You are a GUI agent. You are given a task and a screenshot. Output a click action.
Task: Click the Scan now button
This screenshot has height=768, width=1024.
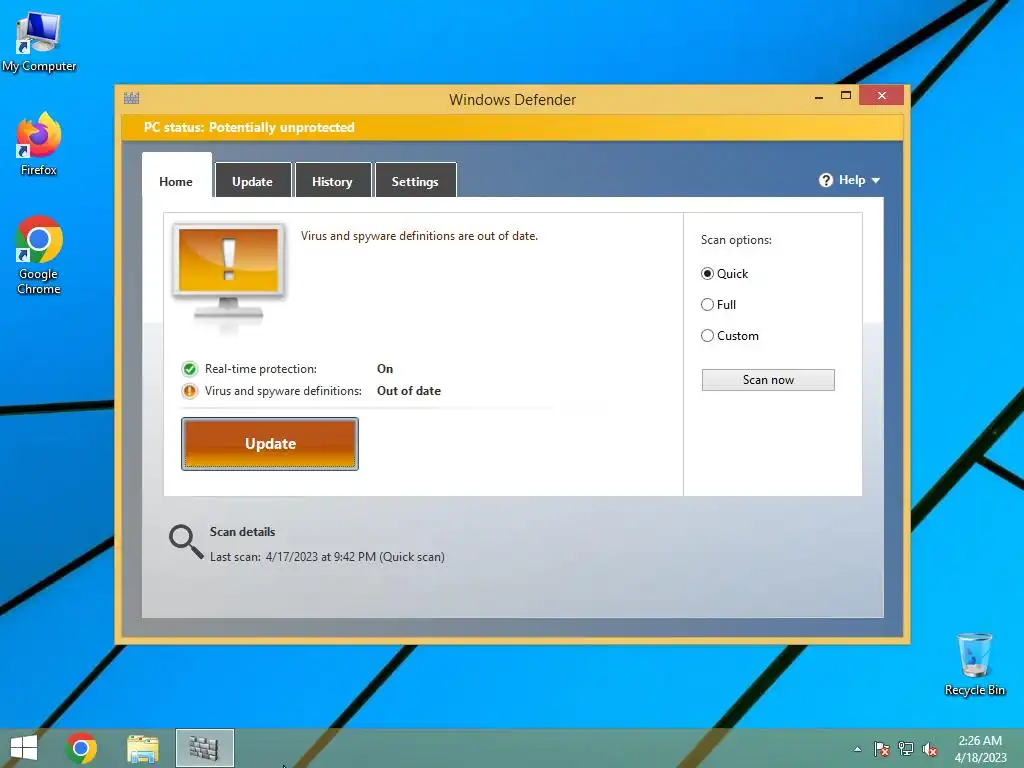768,380
